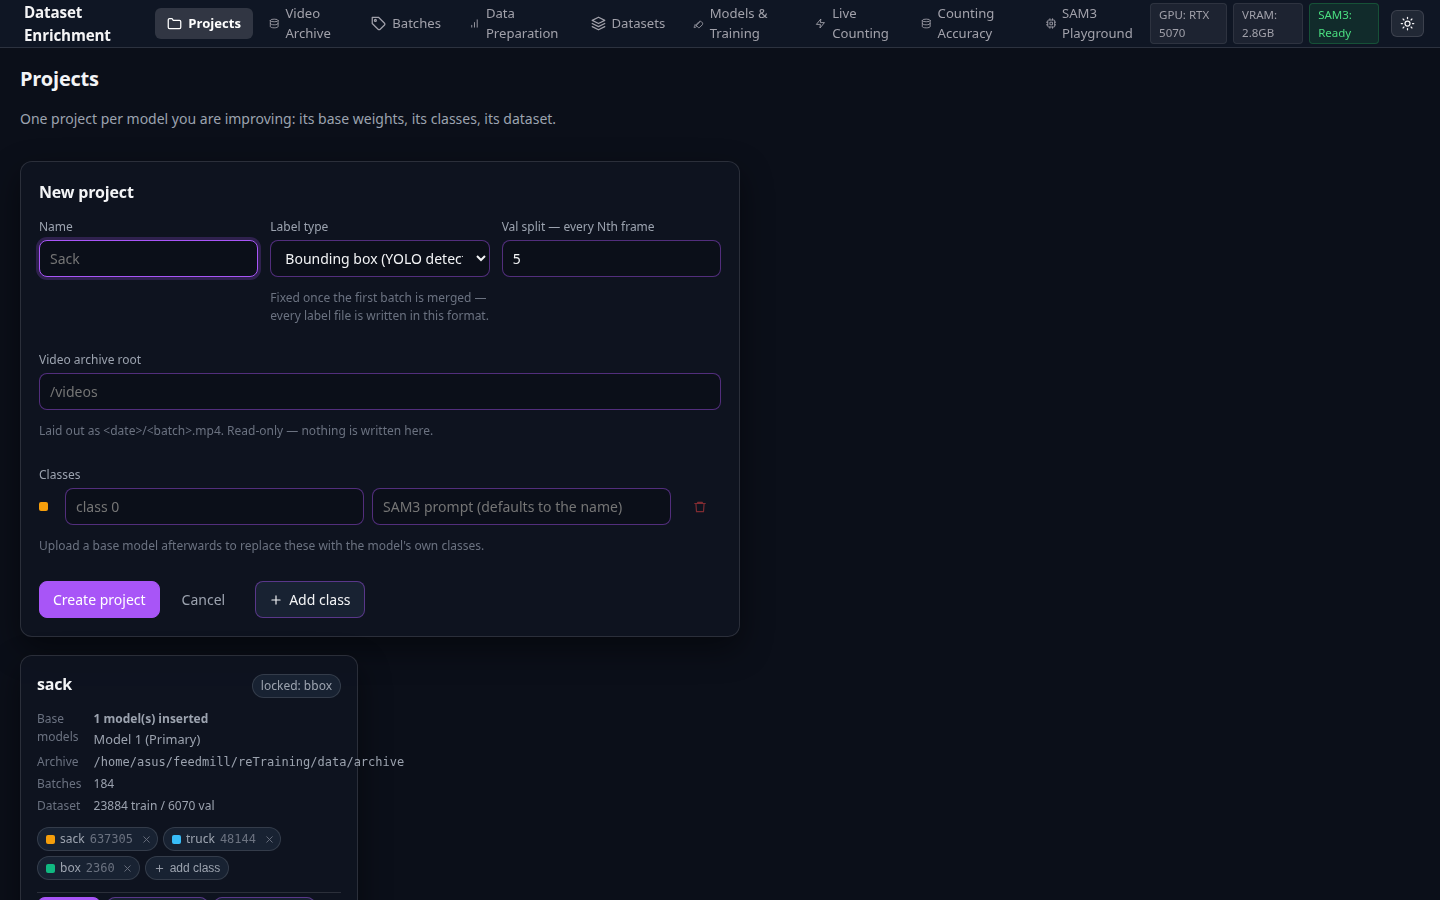Screen dimensions: 1440x900
Task: Click the Val split Nth frame field
Action: pyautogui.click(x=611, y=259)
